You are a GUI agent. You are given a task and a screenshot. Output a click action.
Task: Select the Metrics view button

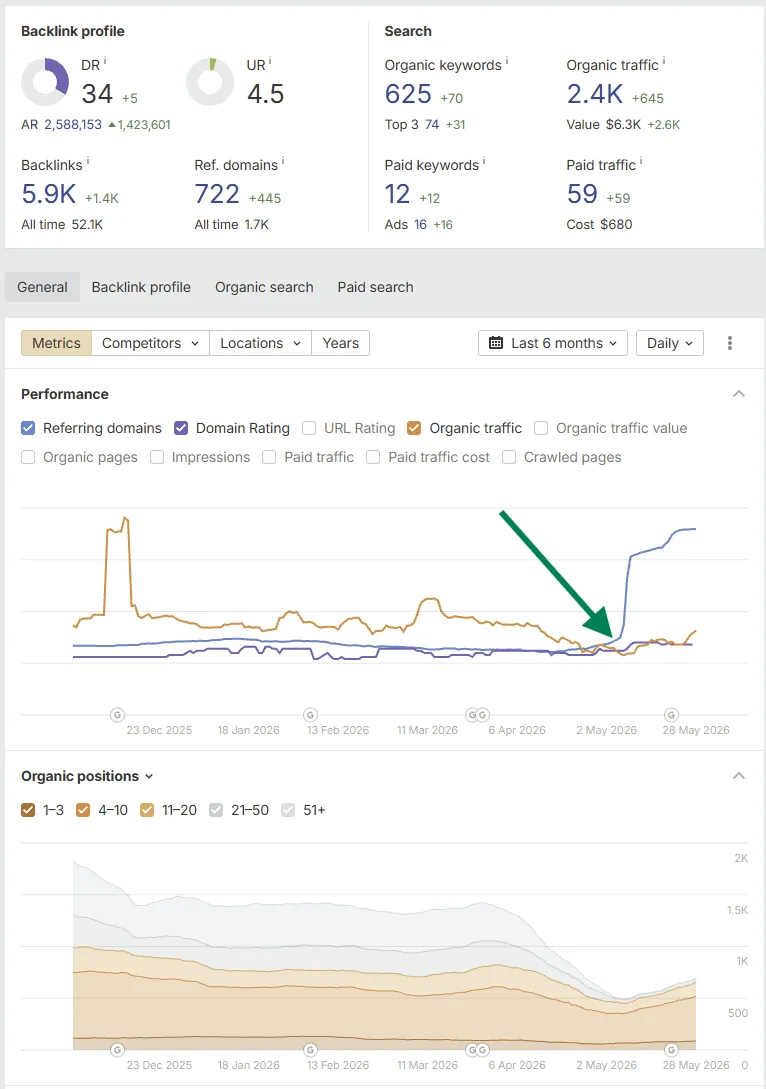[56, 343]
